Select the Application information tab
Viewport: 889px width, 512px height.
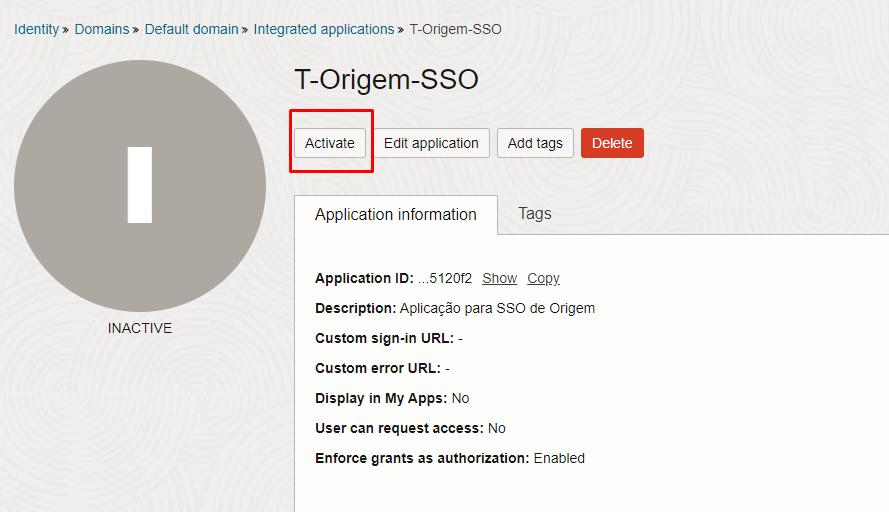coord(396,214)
